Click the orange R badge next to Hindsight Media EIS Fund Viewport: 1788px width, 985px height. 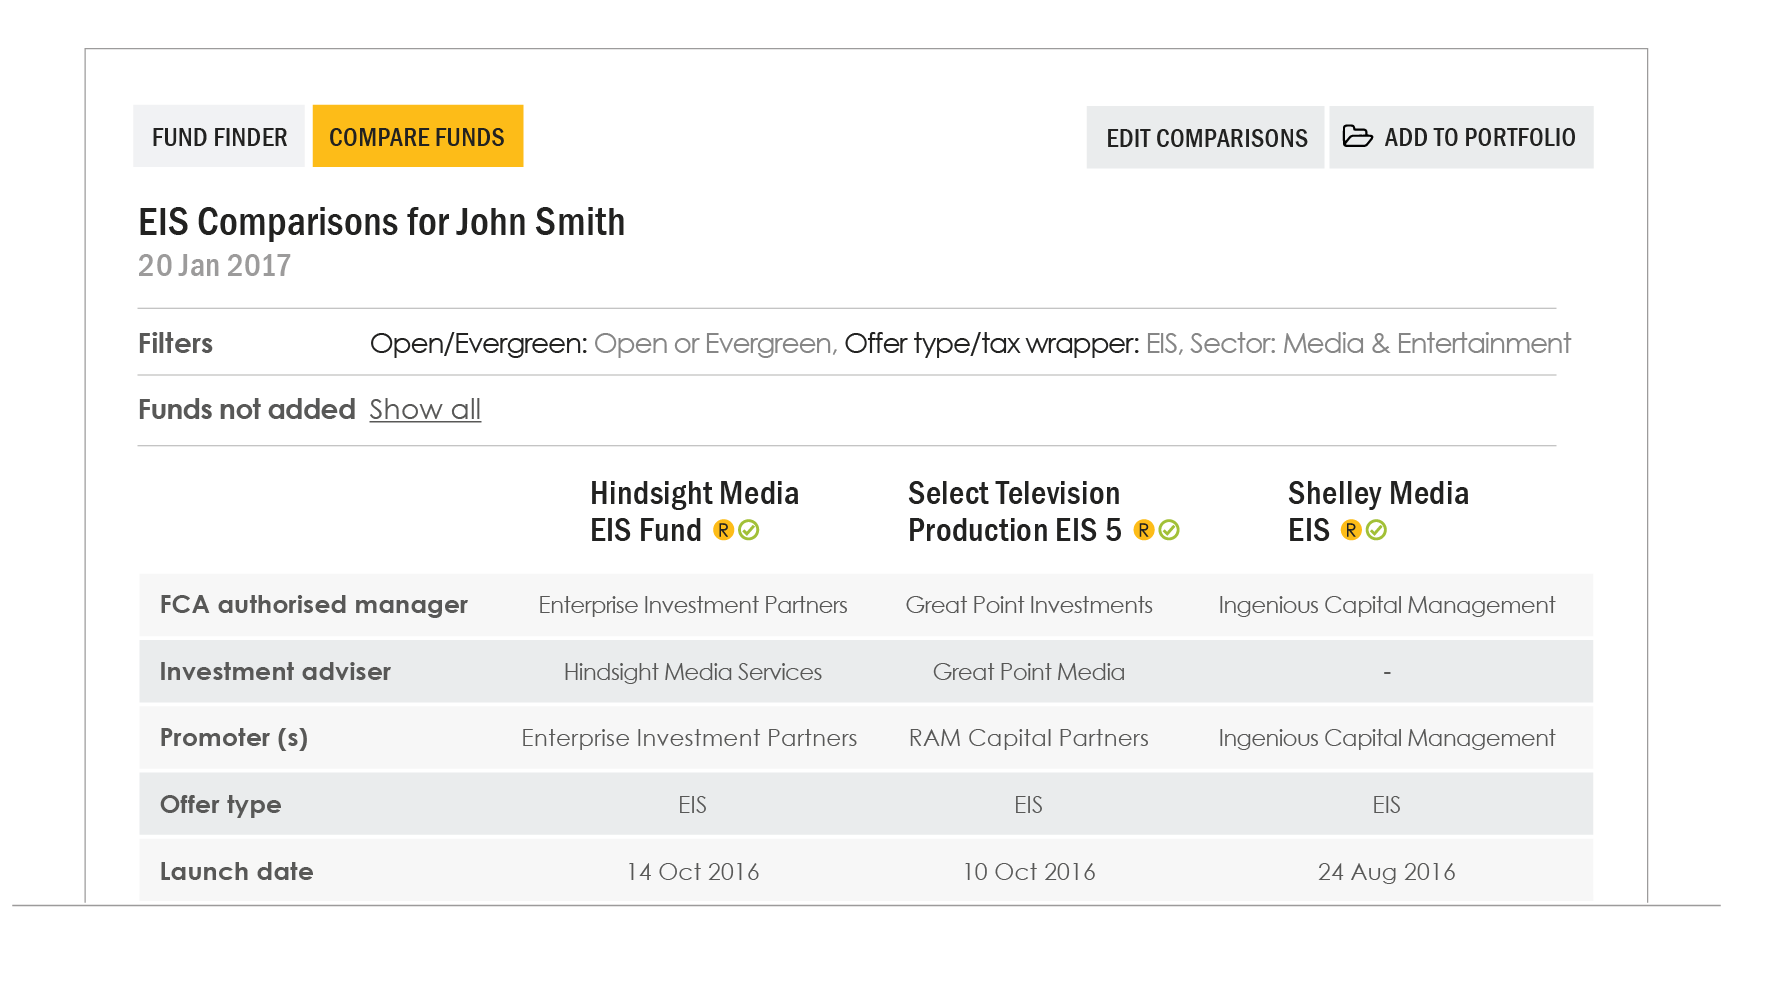pos(723,530)
